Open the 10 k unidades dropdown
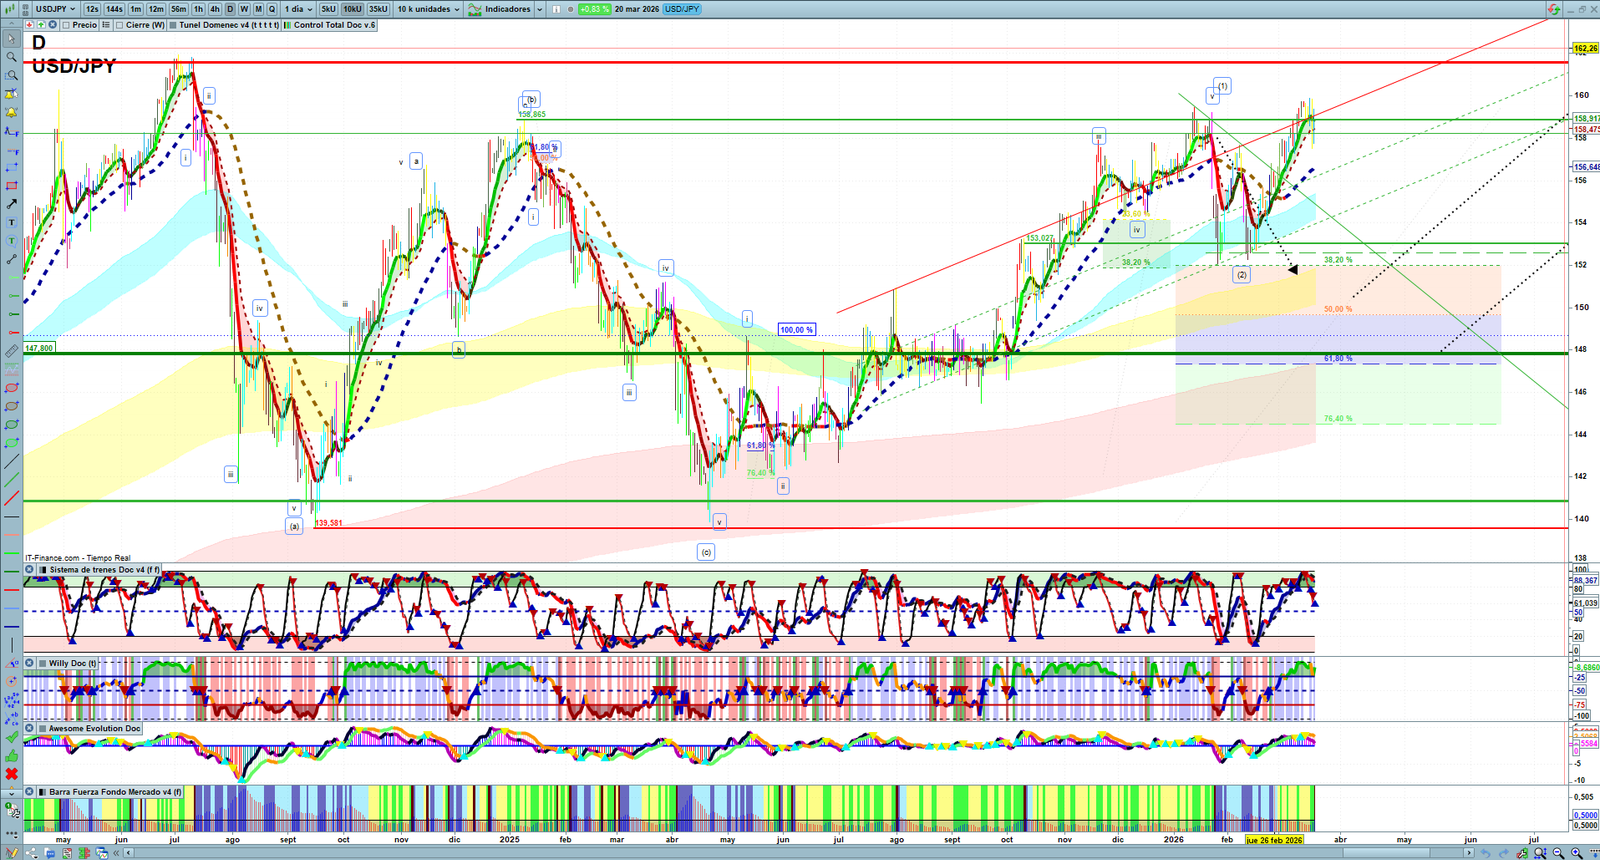 click(429, 9)
